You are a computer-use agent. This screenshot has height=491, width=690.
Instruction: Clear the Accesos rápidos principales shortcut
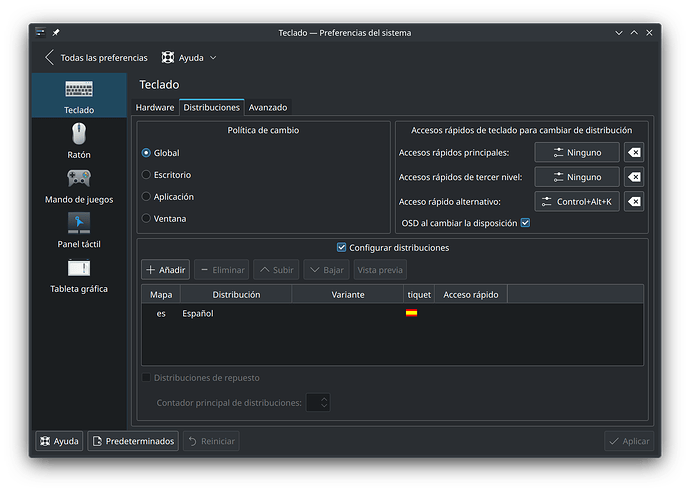[x=633, y=152]
